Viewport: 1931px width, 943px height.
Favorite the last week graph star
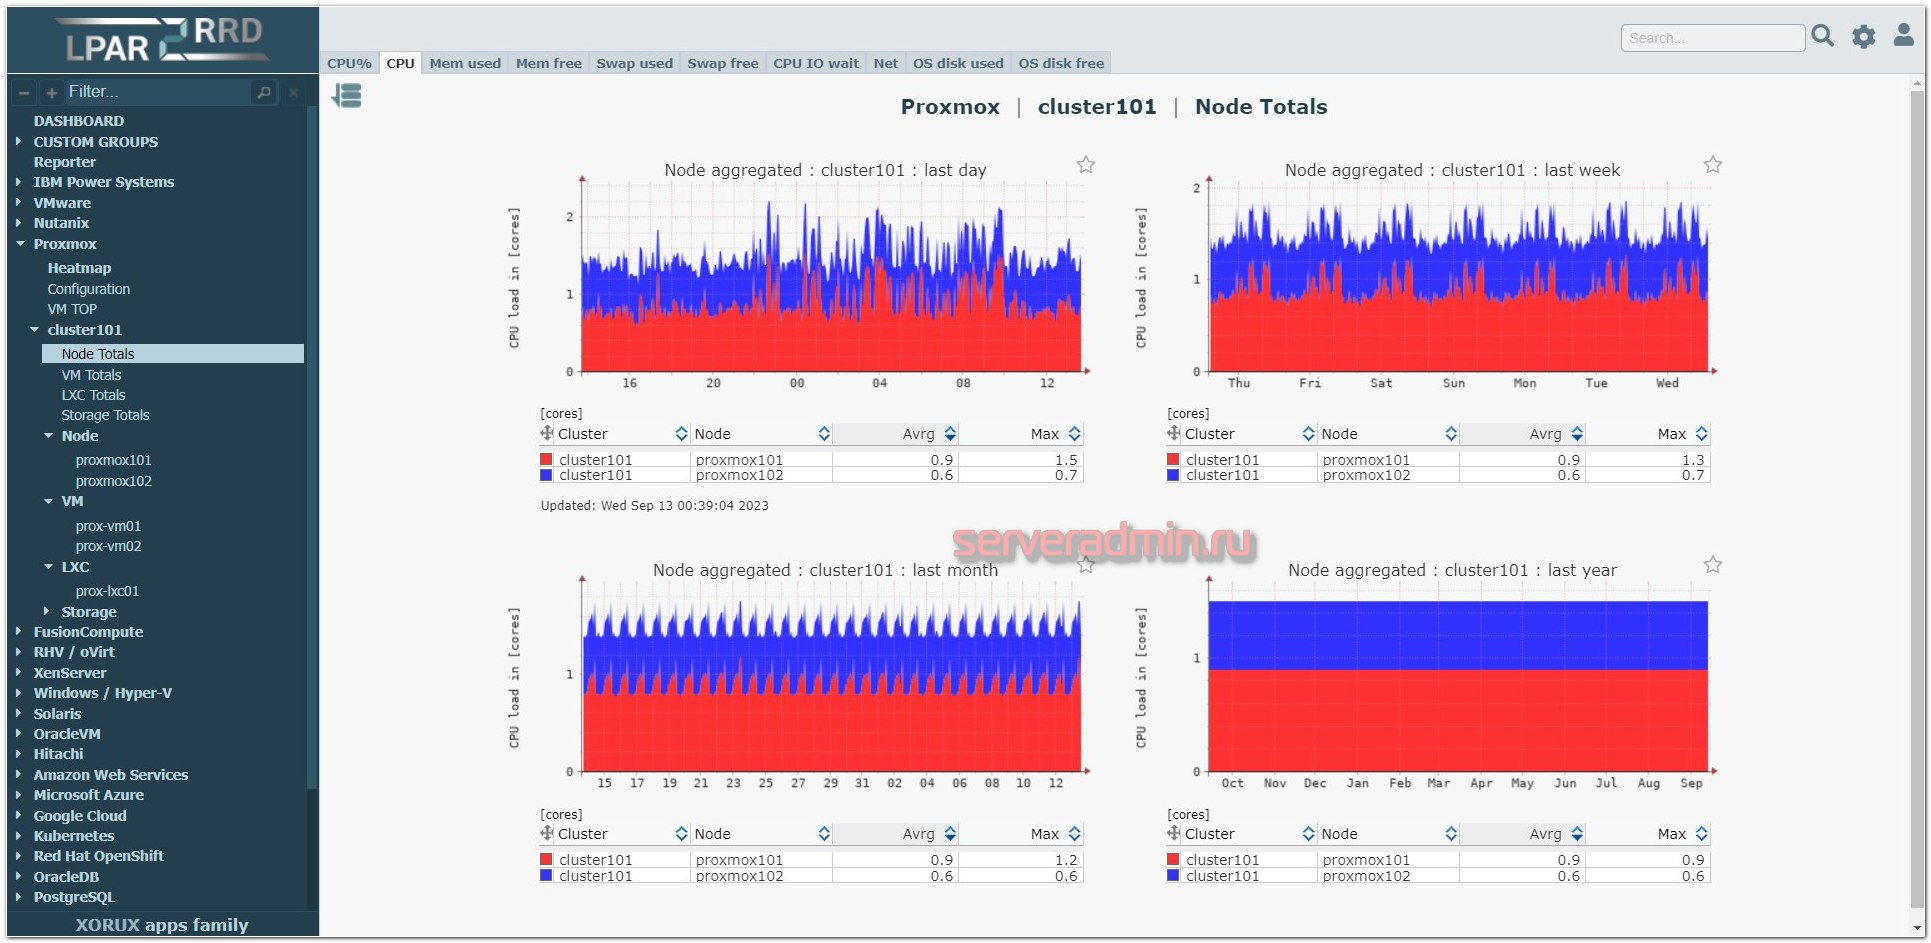1713,165
